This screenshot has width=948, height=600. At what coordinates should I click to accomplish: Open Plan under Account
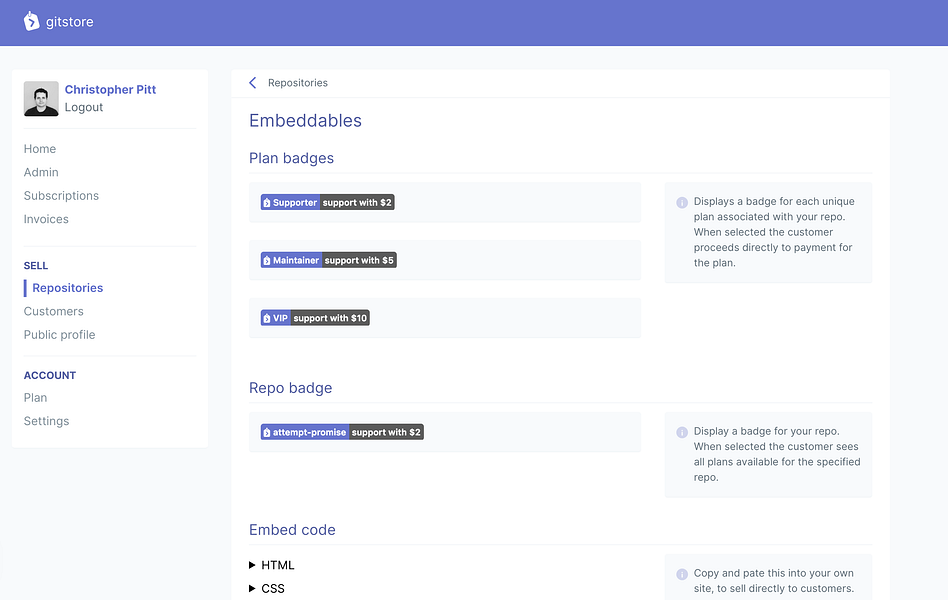point(35,397)
